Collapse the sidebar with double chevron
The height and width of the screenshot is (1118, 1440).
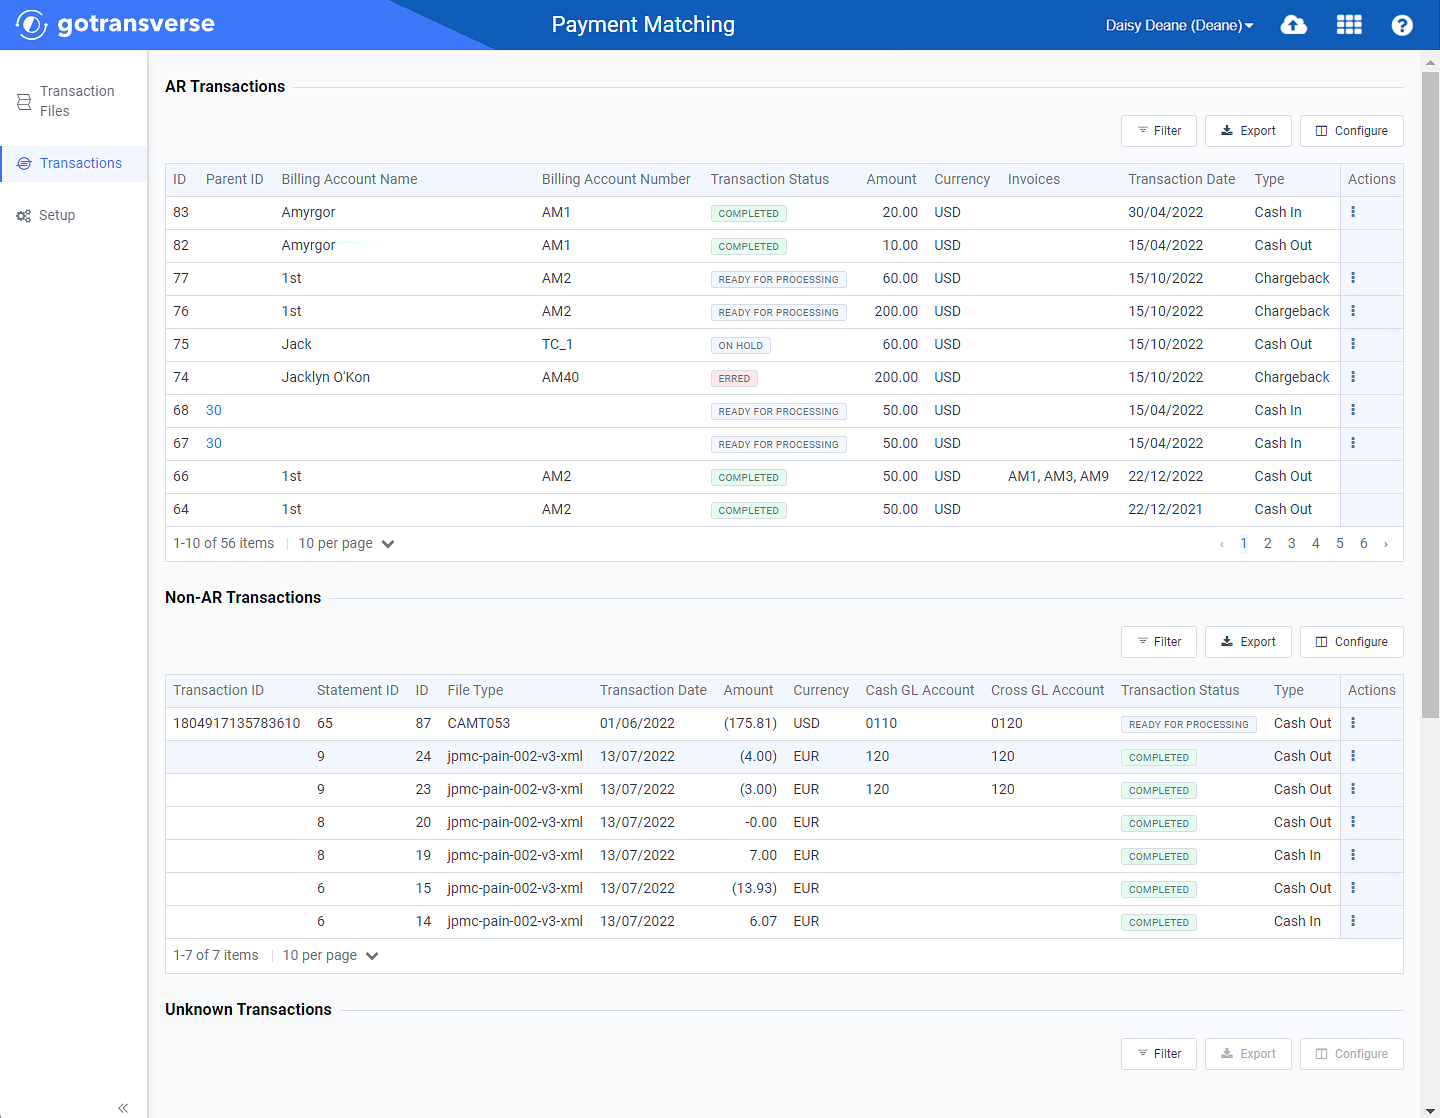pos(123,1107)
